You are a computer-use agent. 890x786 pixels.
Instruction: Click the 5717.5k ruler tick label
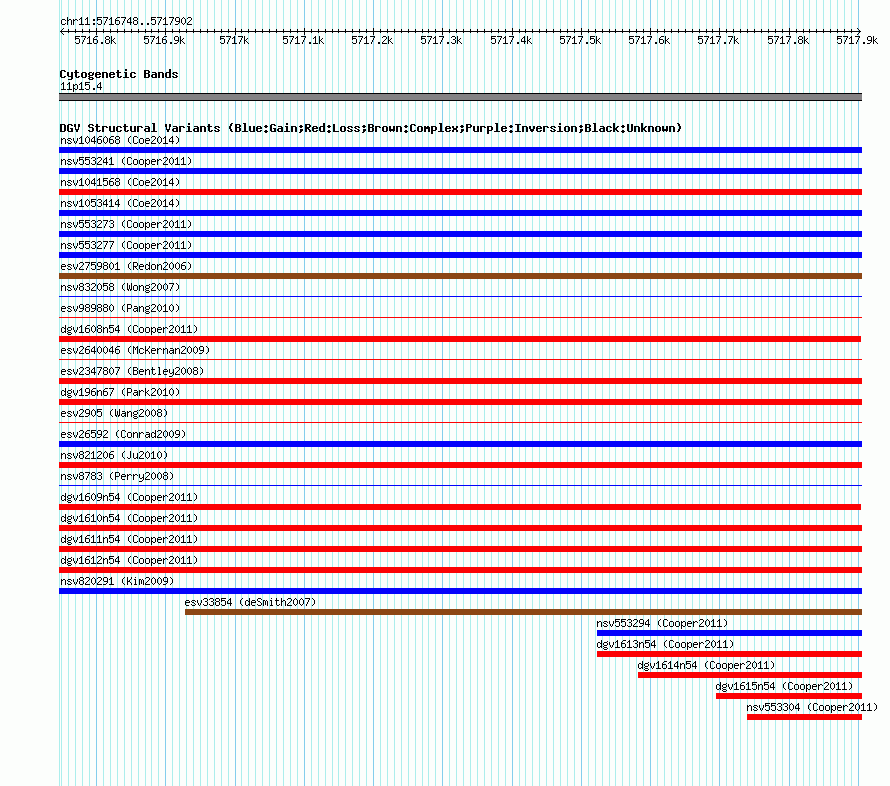tap(580, 40)
